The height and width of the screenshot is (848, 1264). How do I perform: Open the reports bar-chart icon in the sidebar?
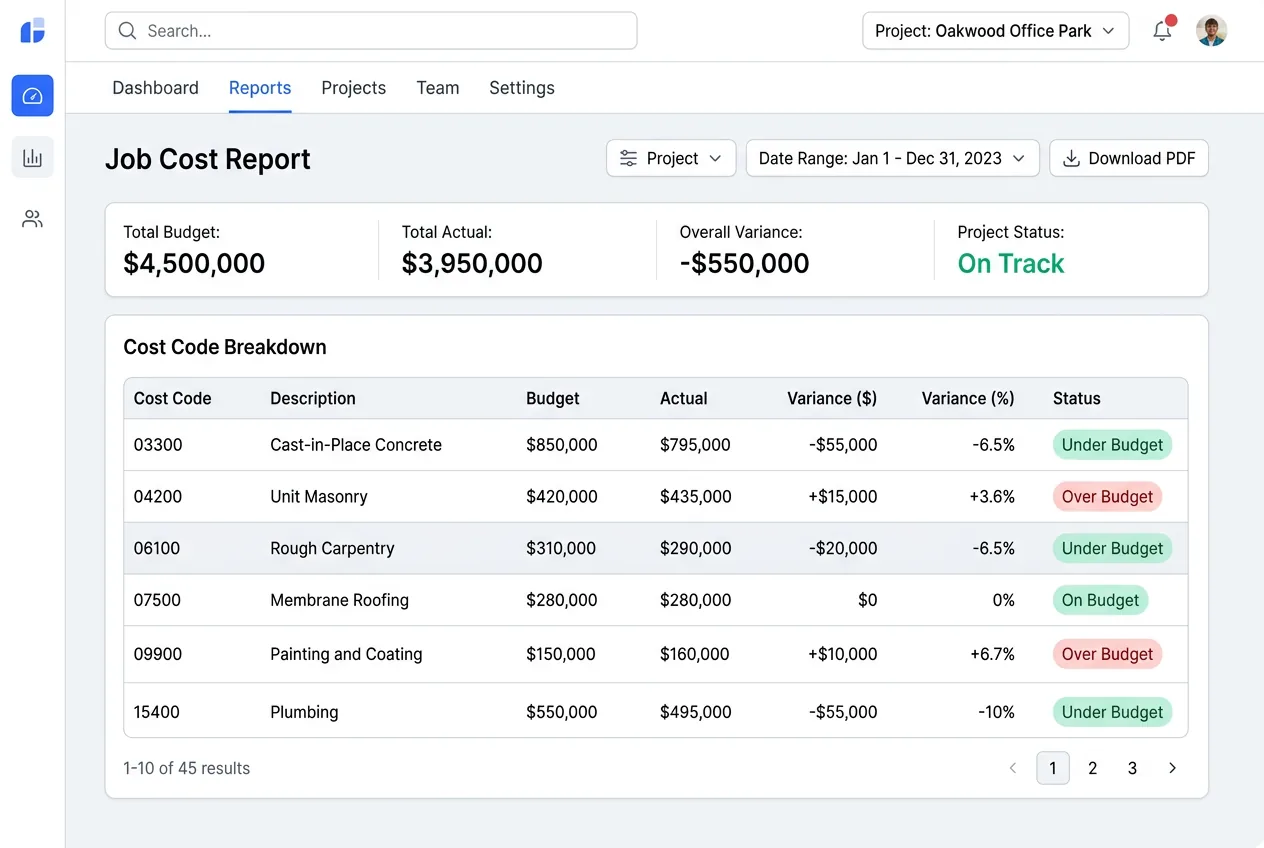pyautogui.click(x=32, y=157)
